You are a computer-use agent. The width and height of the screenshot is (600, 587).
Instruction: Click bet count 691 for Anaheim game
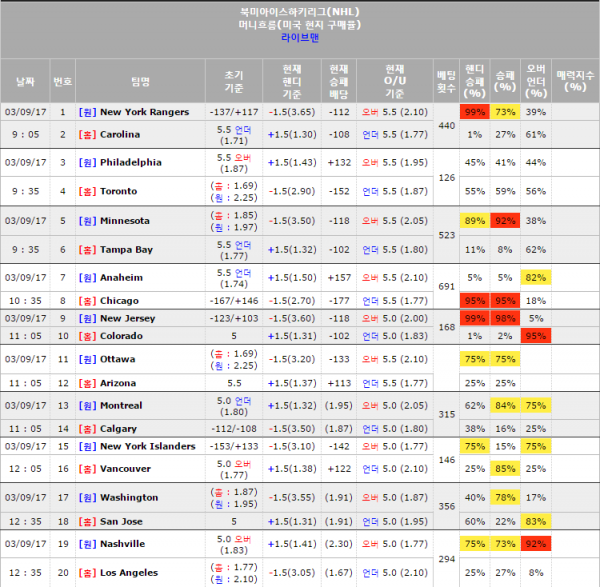[447, 287]
